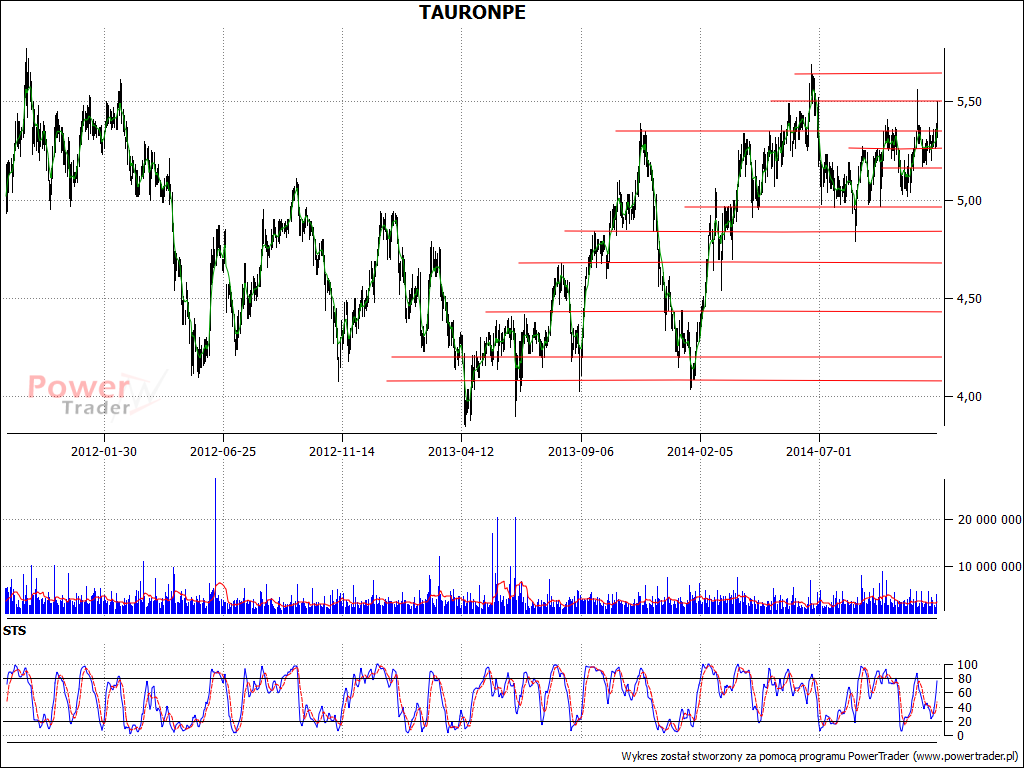Screen dimensions: 1024x768
Task: Click the STS indicator label
Action: [14, 631]
